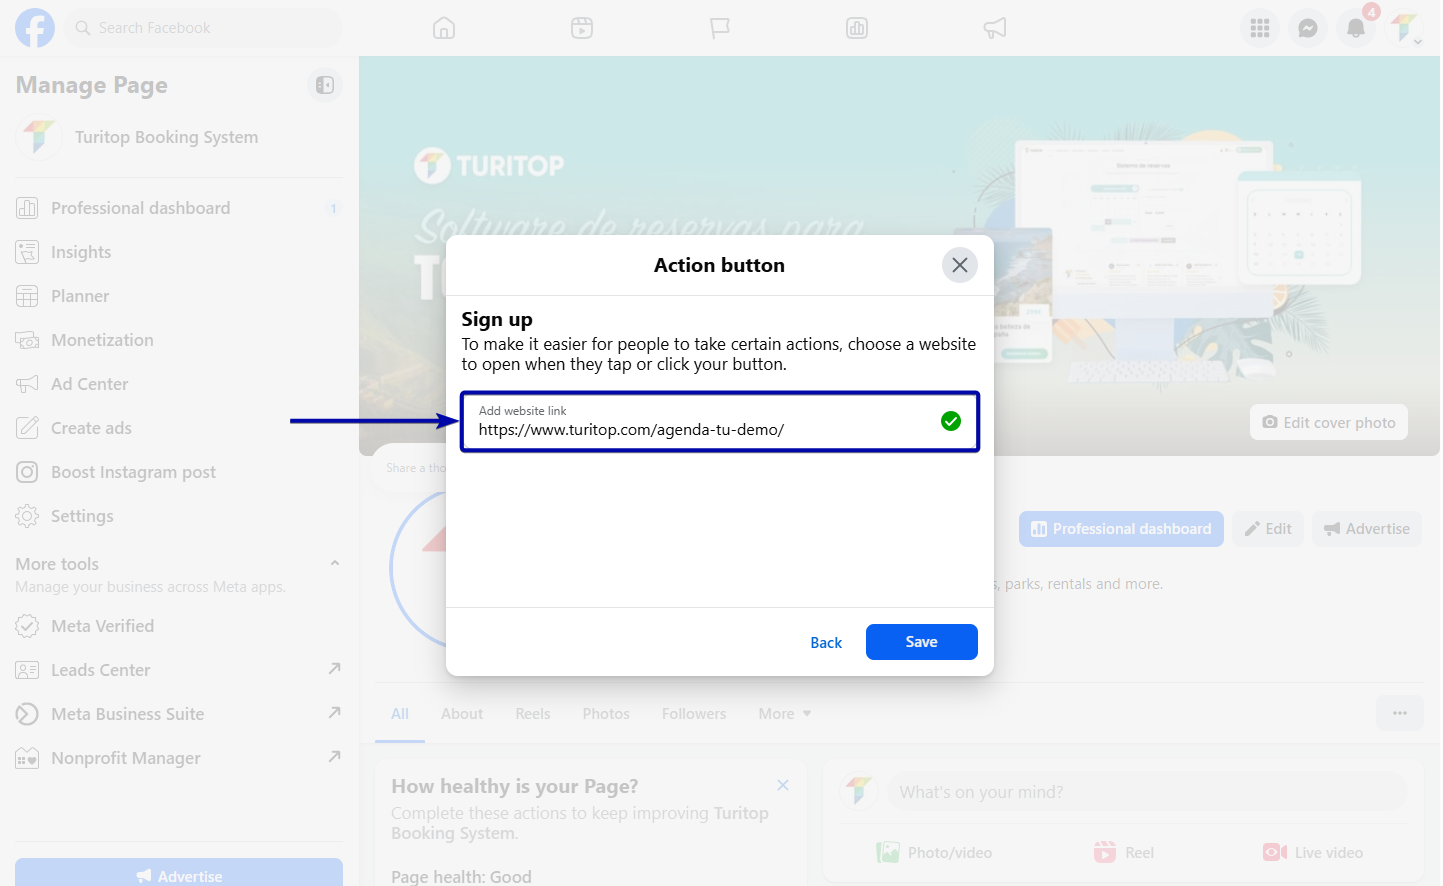The height and width of the screenshot is (886, 1443).
Task: Click the Nonprofit Manager icon
Action: click(27, 758)
